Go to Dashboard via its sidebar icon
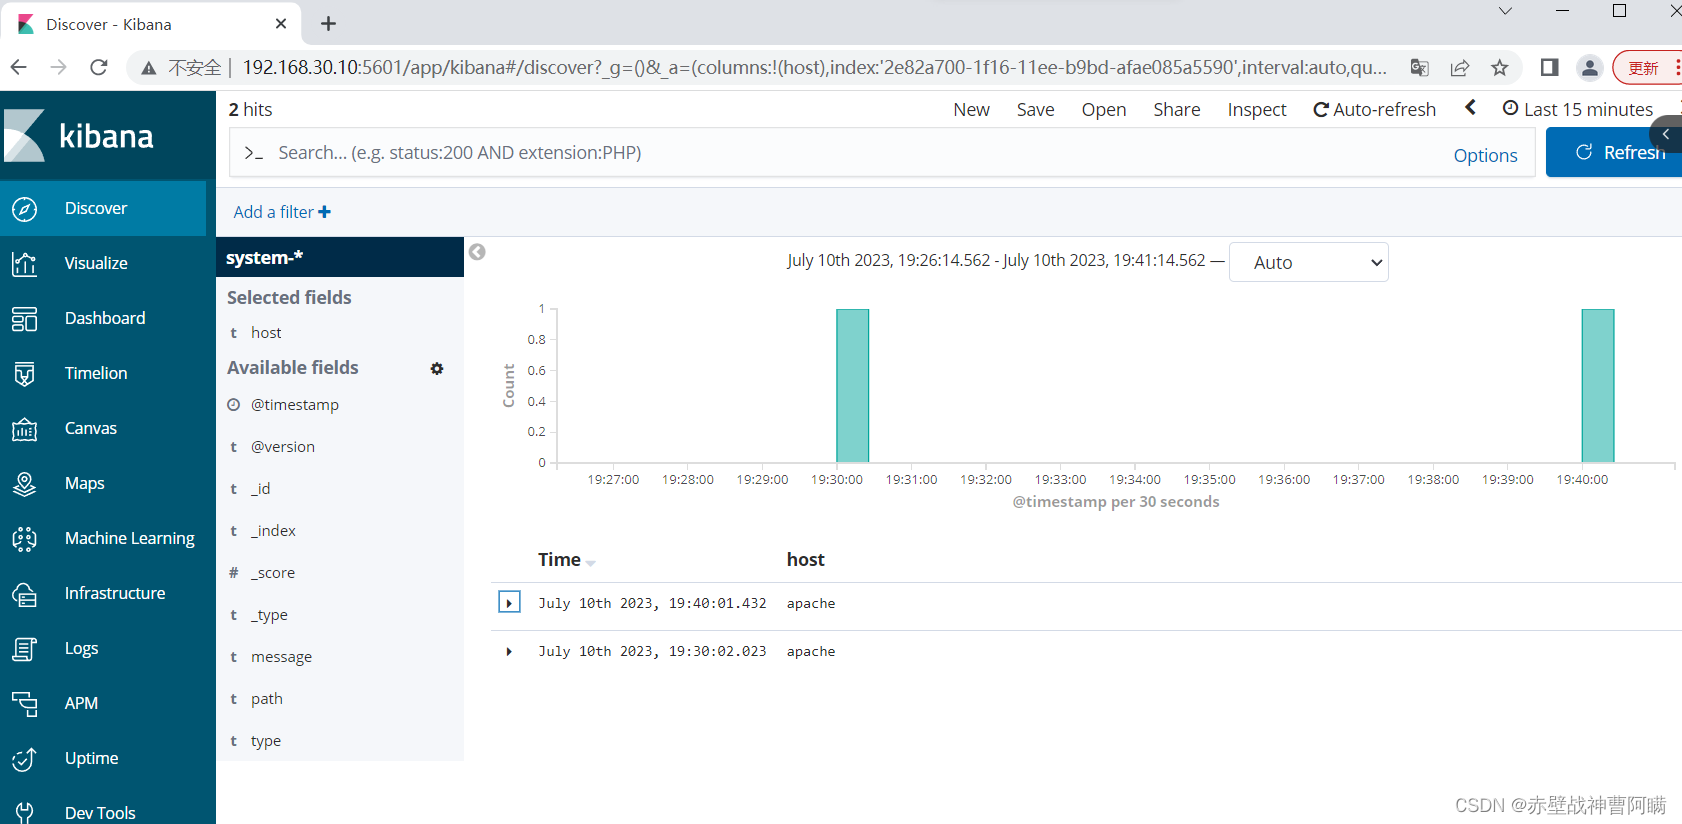This screenshot has height=824, width=1682. pyautogui.click(x=24, y=319)
